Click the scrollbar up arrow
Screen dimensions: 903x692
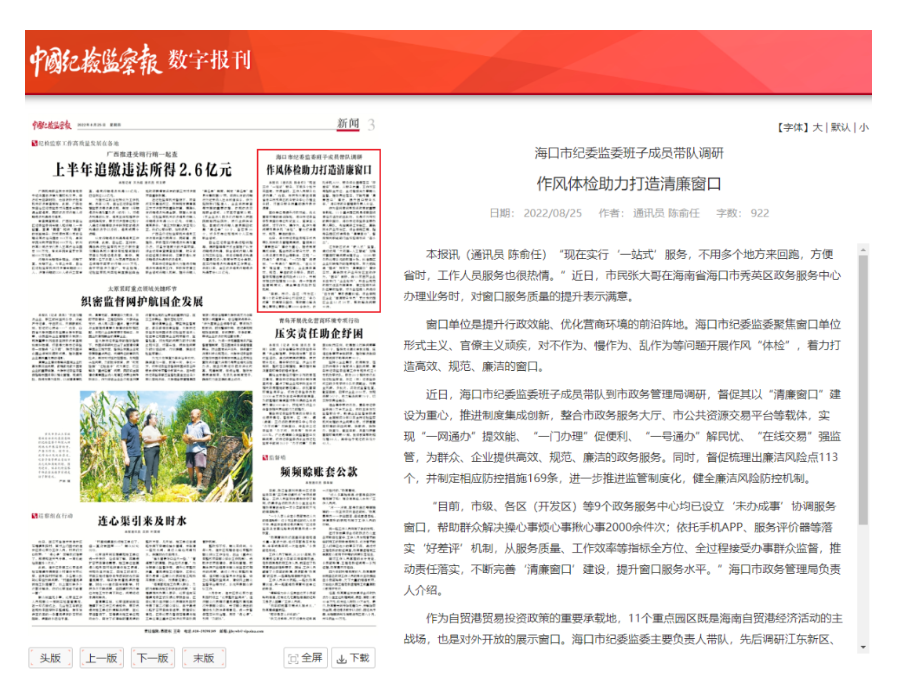863,250
